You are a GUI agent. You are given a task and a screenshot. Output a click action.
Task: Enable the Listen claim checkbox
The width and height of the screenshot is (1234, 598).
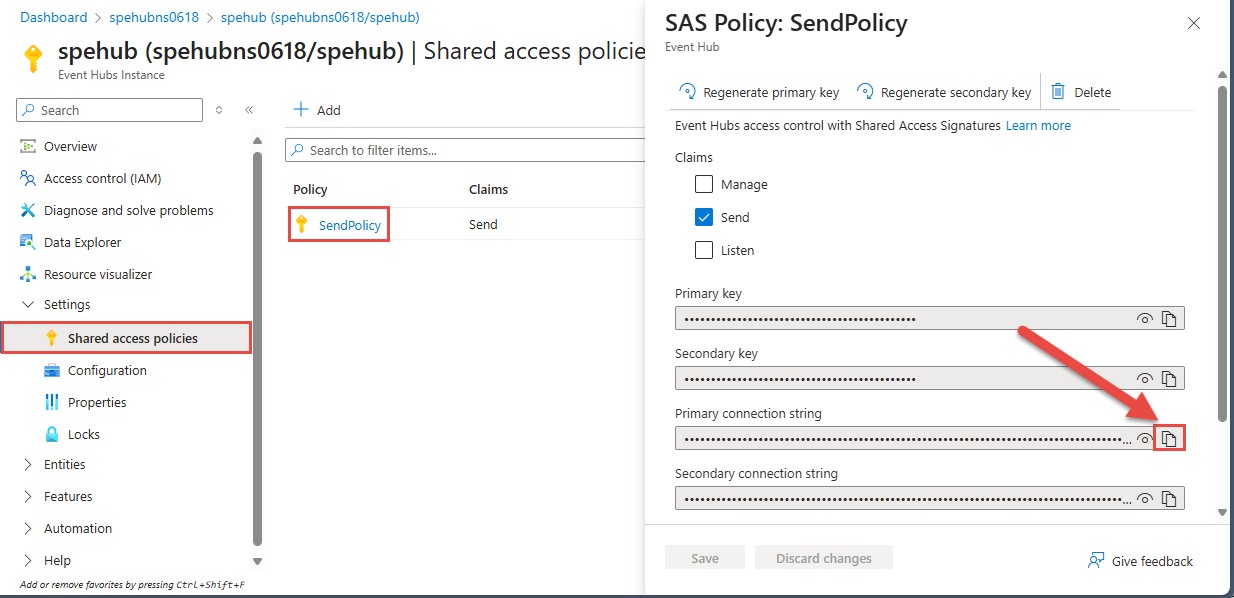(704, 250)
